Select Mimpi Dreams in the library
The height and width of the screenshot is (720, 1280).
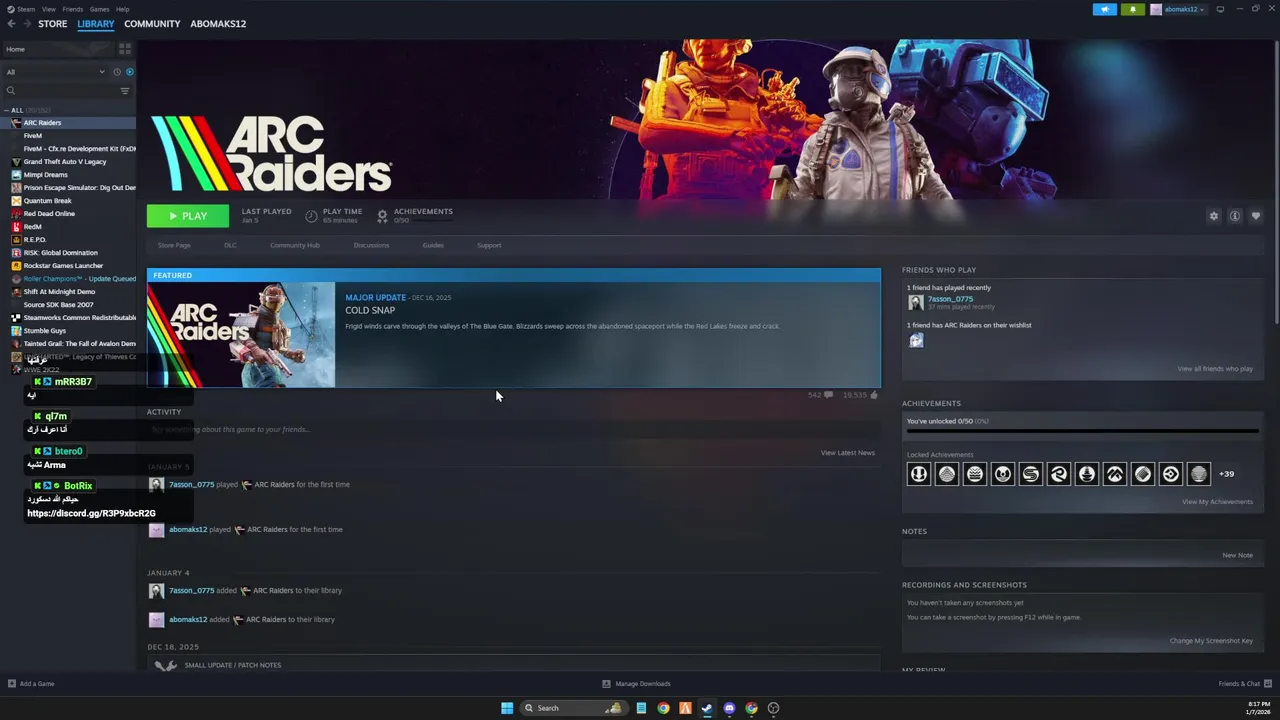pyautogui.click(x=46, y=175)
